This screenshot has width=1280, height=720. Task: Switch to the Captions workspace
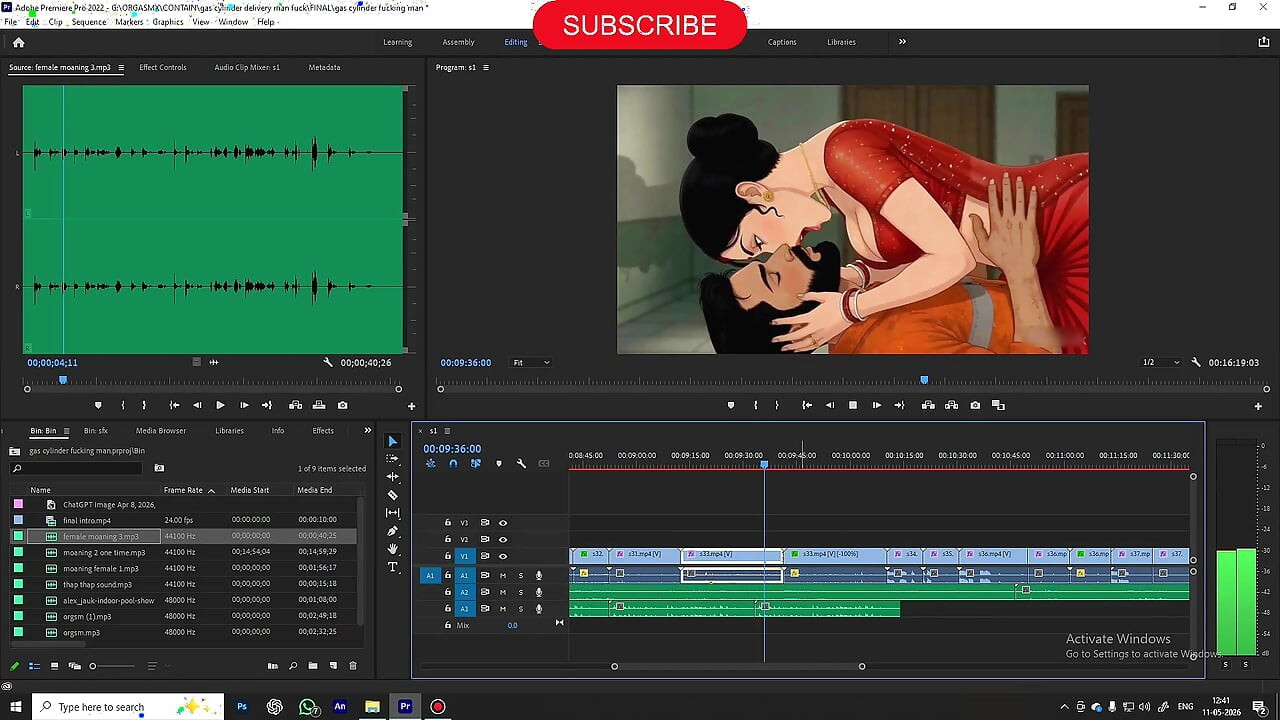click(782, 42)
